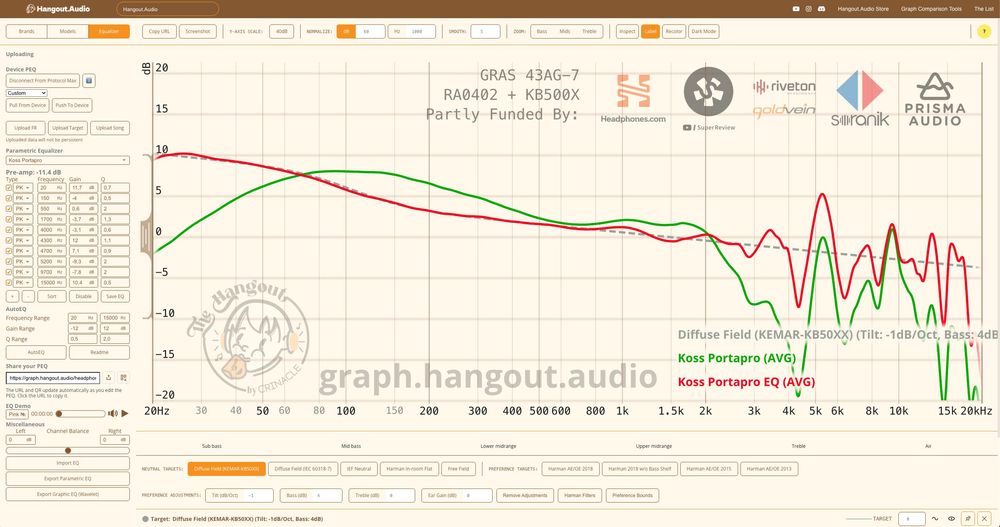Open the Discord icon in the header
The width and height of the screenshot is (1000, 527).
[x=821, y=9]
